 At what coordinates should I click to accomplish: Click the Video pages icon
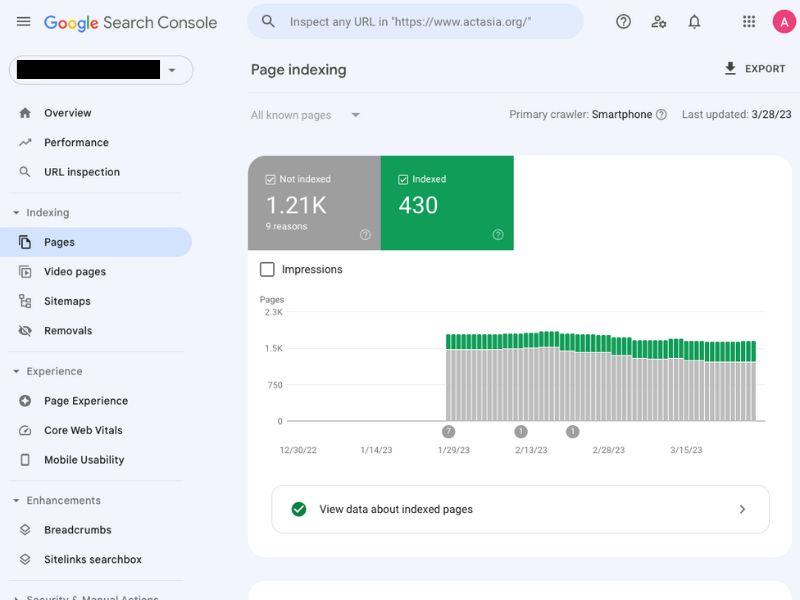tap(25, 271)
